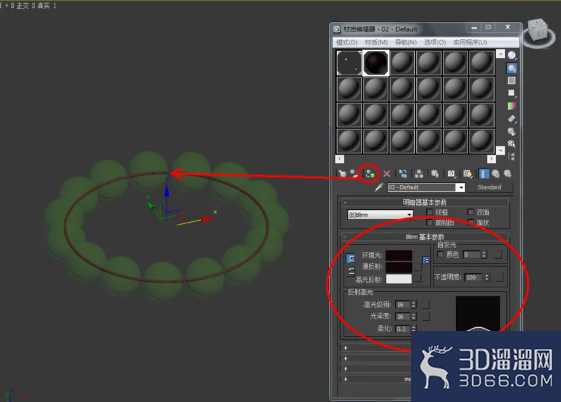Toggle the diffuse-specular color lock button
561x402 pixels.
pos(351,271)
